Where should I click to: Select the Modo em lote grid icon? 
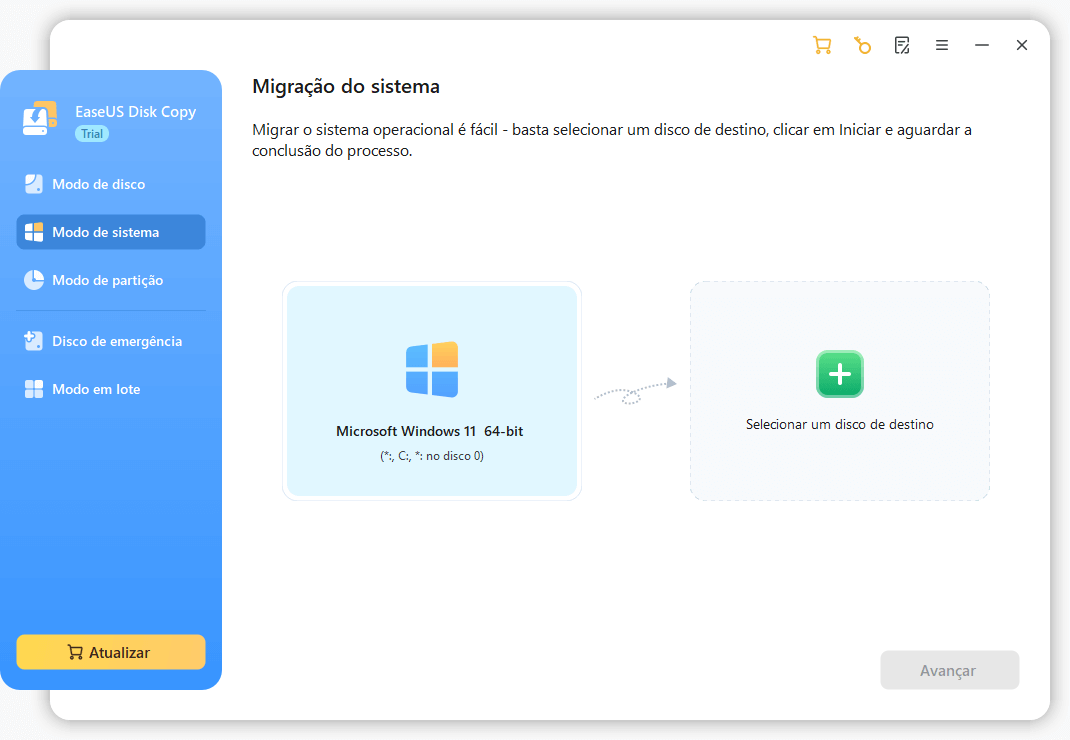click(34, 389)
